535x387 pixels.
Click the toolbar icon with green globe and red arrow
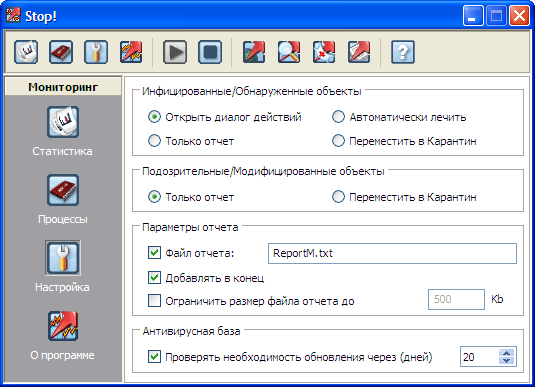(x=254, y=52)
